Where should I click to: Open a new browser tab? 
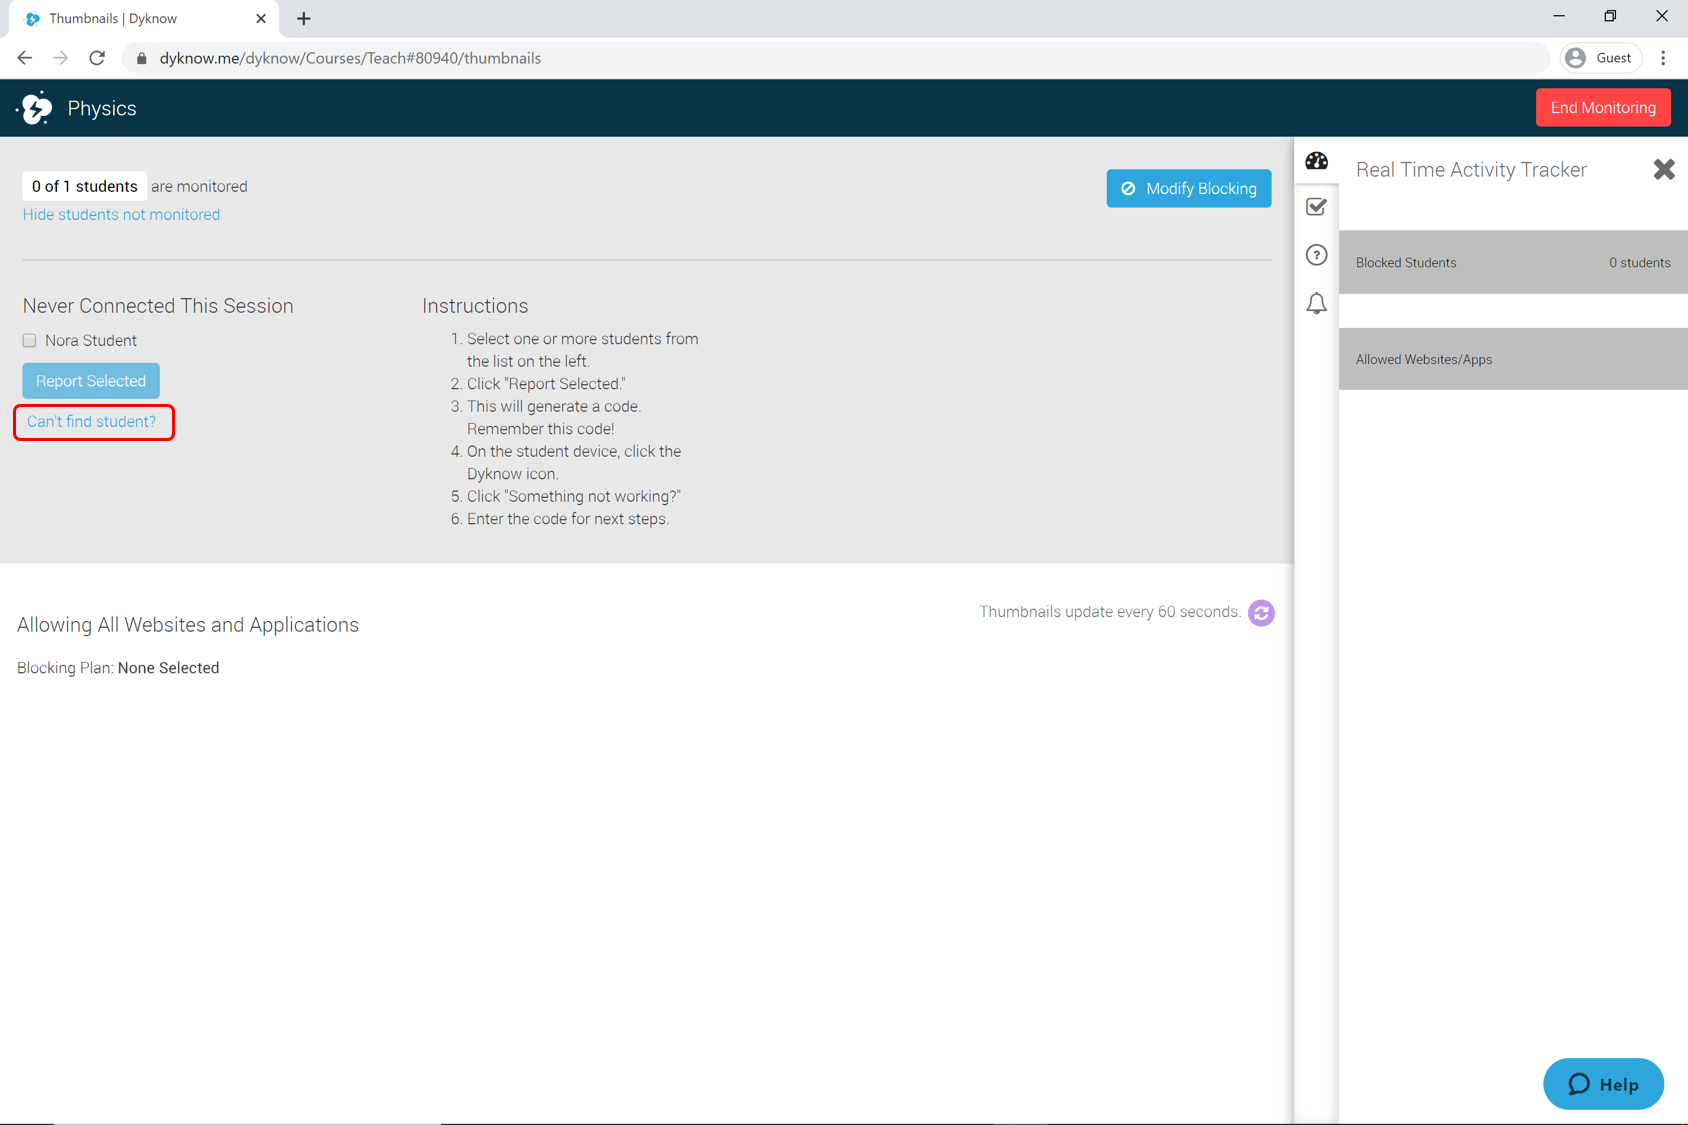pyautogui.click(x=304, y=19)
